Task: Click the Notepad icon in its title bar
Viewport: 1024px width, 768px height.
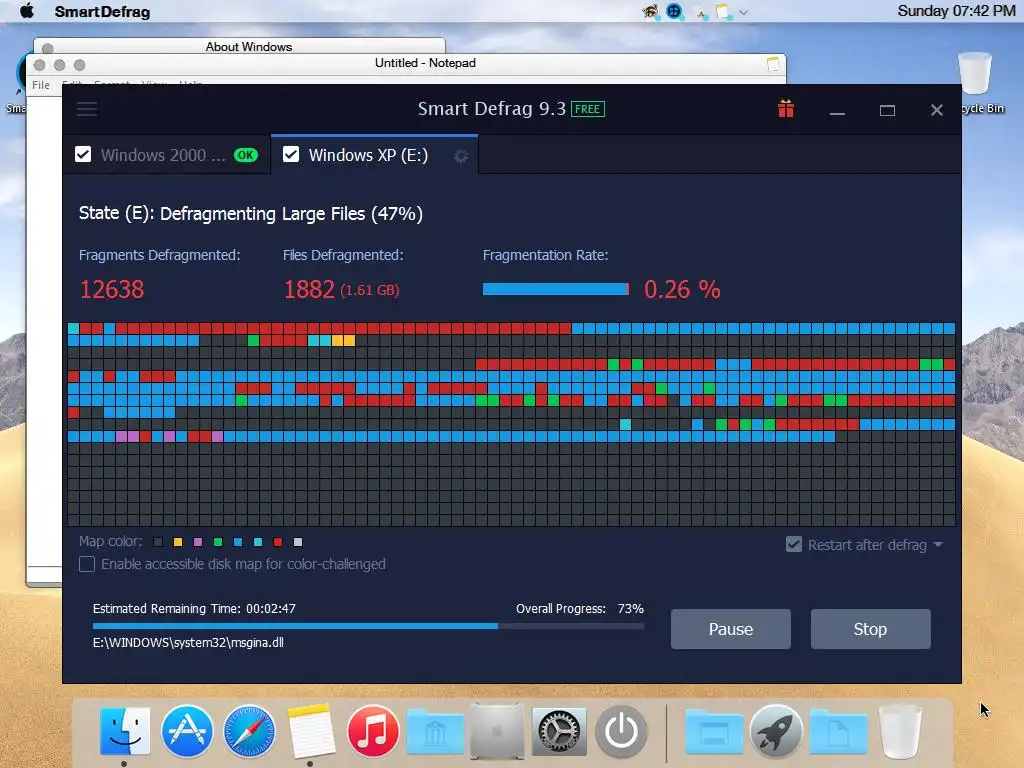Action: [x=773, y=63]
